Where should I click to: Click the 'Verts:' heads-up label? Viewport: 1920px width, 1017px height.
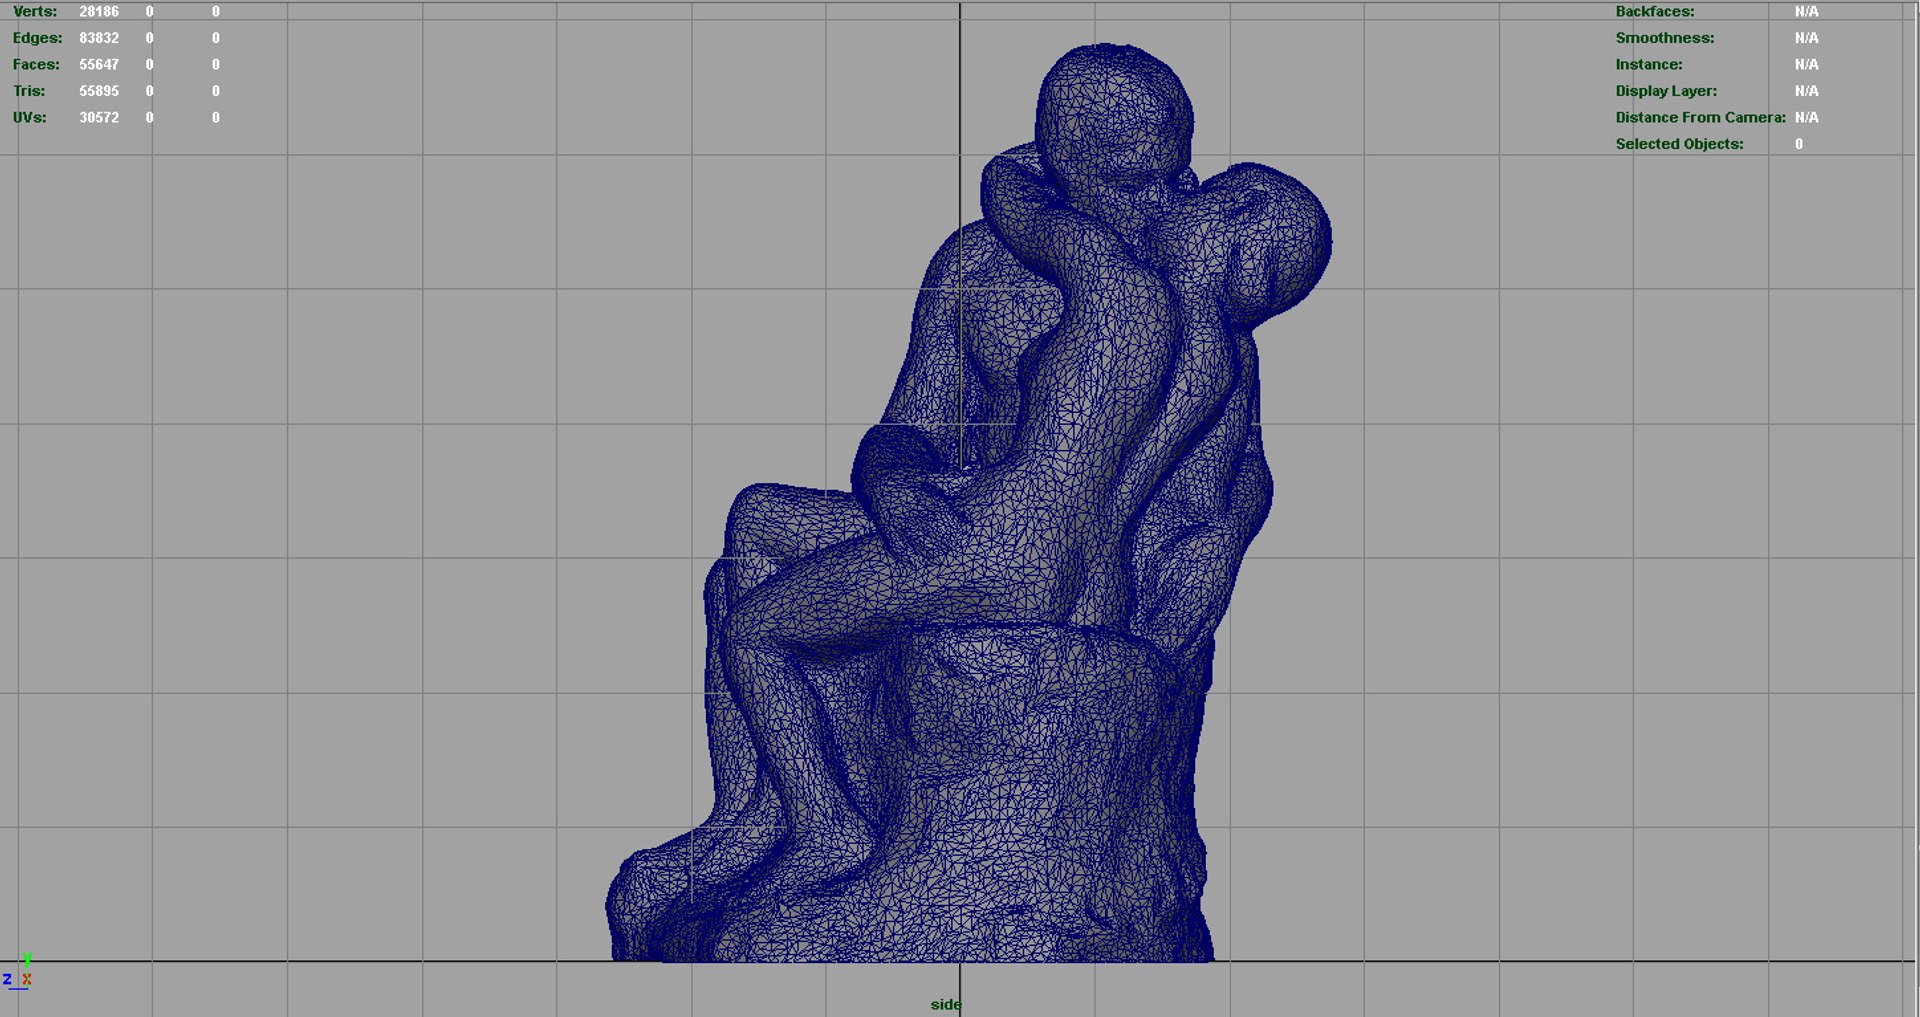(35, 12)
